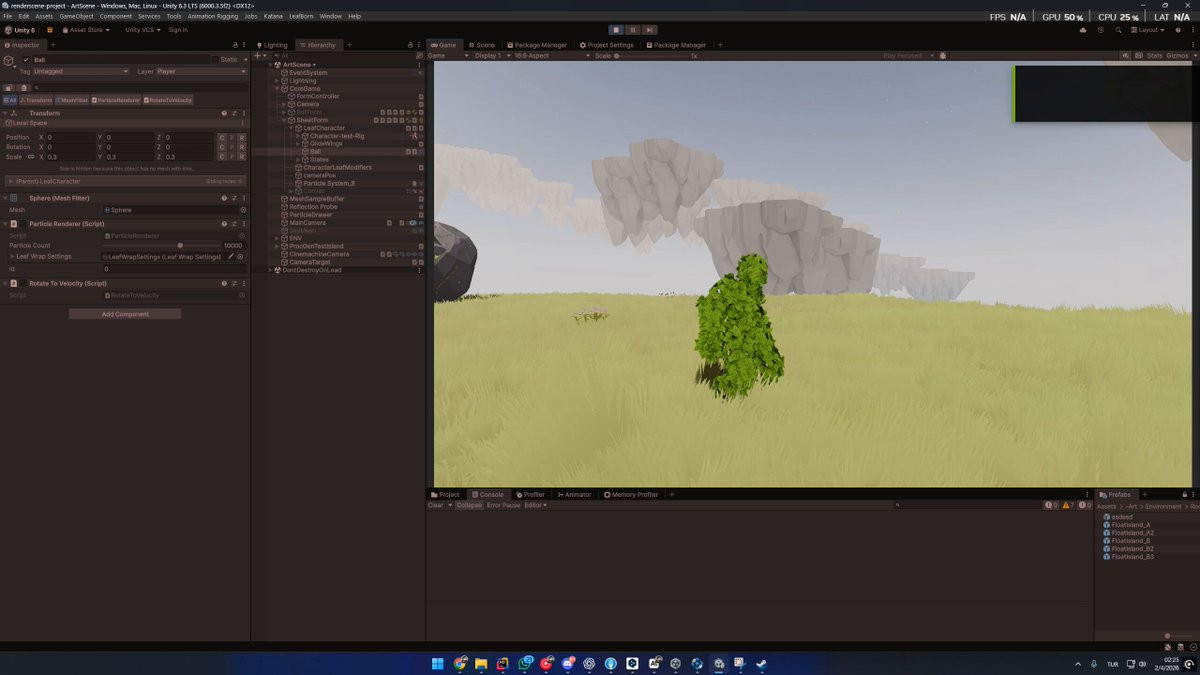The width and height of the screenshot is (1200, 675).
Task: Click the console warning count badge
Action: (1067, 505)
